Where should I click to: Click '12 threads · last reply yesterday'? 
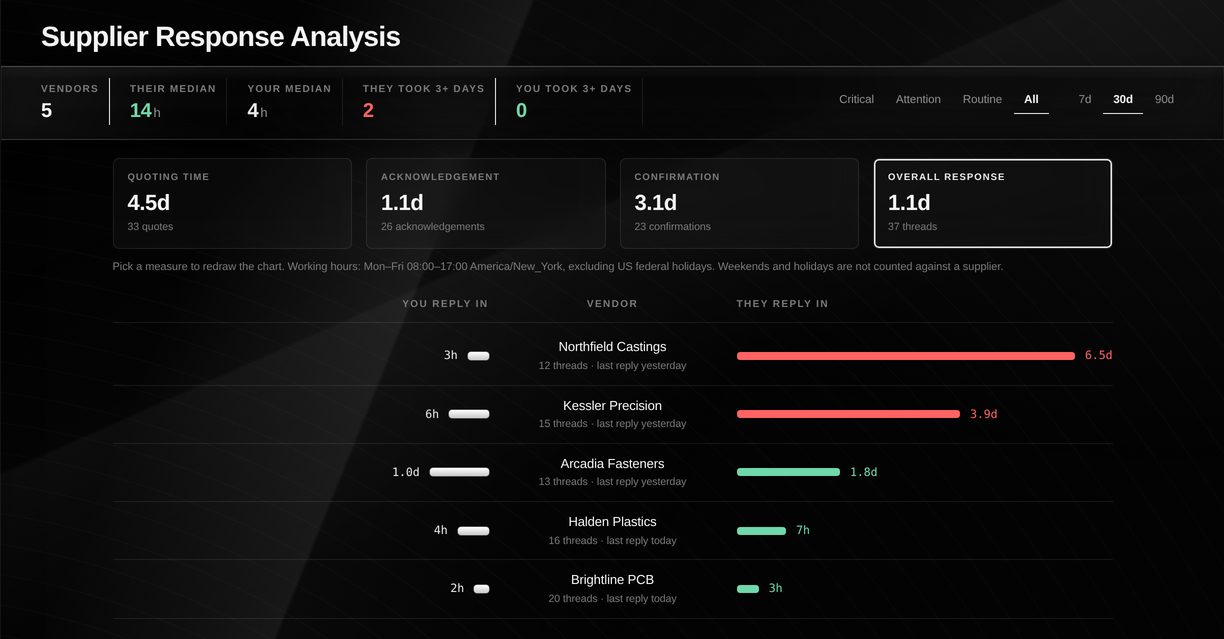click(x=612, y=366)
